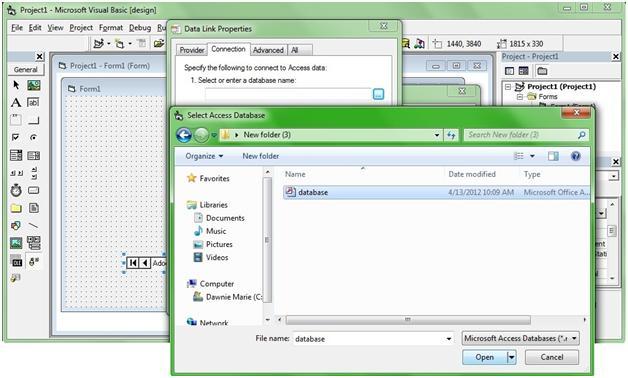
Task: Open the Project menu
Action: coord(81,28)
